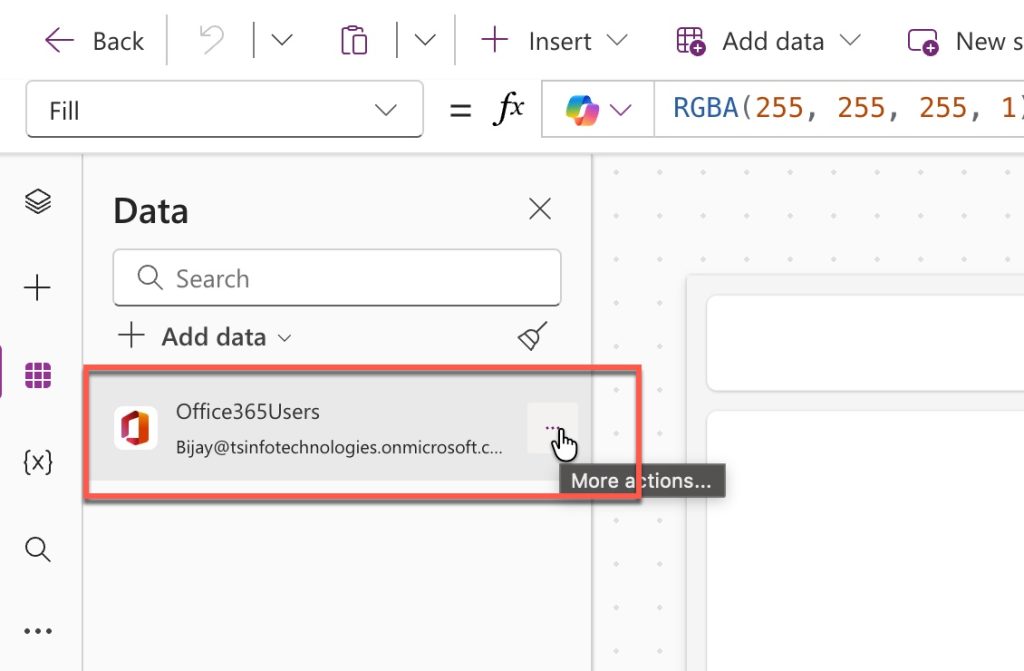Click Add data in the Data panel

pyautogui.click(x=204, y=336)
